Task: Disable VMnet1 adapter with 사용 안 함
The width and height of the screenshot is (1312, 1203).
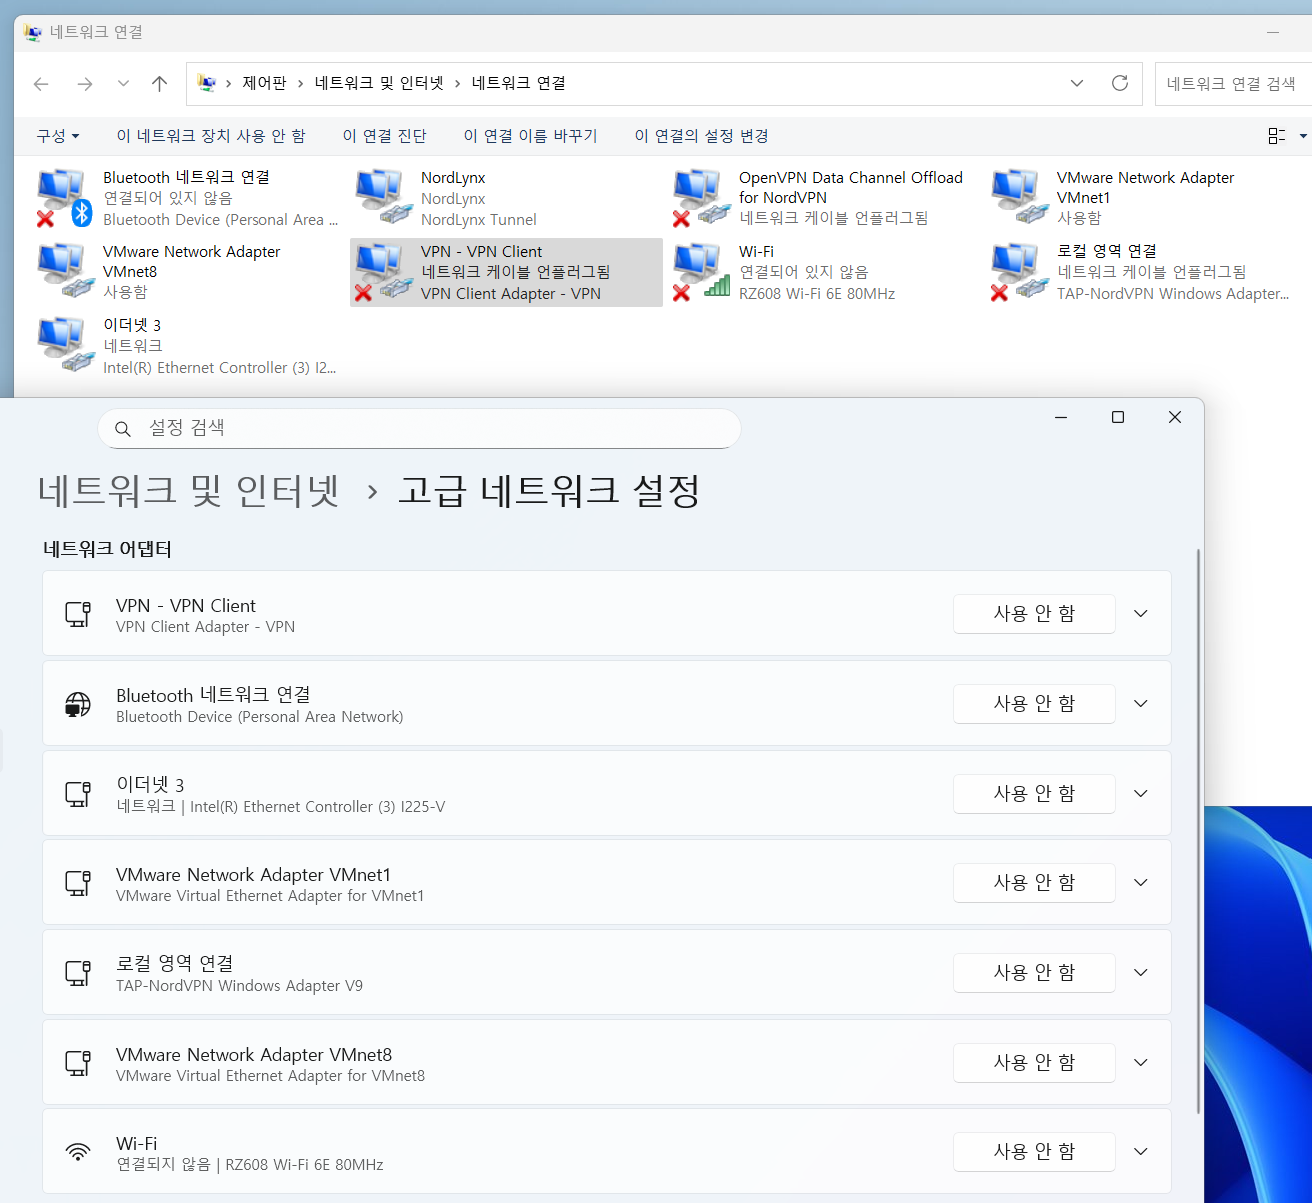Action: click(x=1034, y=883)
